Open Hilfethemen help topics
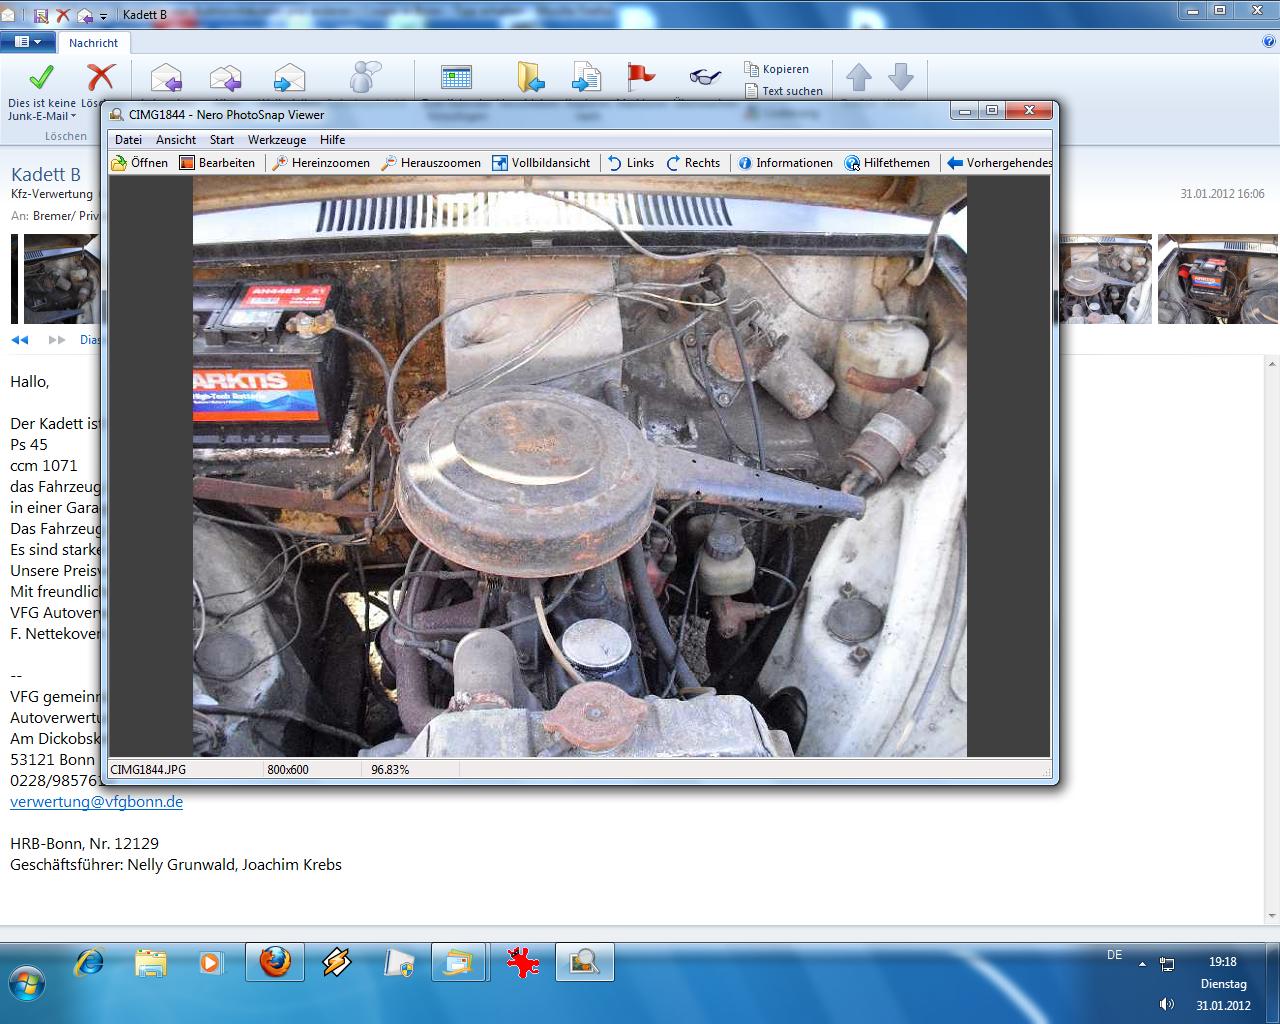This screenshot has height=1024, width=1280. click(x=887, y=163)
